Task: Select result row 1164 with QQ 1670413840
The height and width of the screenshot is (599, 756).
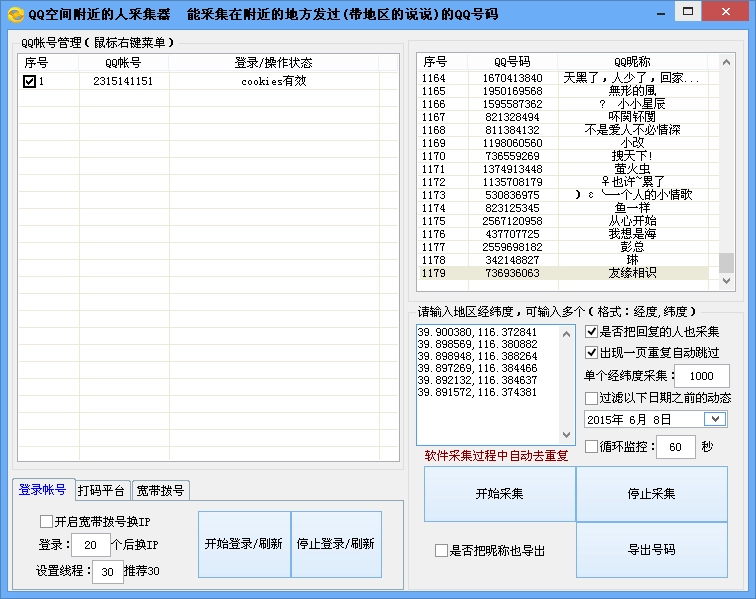Action: [x=563, y=78]
